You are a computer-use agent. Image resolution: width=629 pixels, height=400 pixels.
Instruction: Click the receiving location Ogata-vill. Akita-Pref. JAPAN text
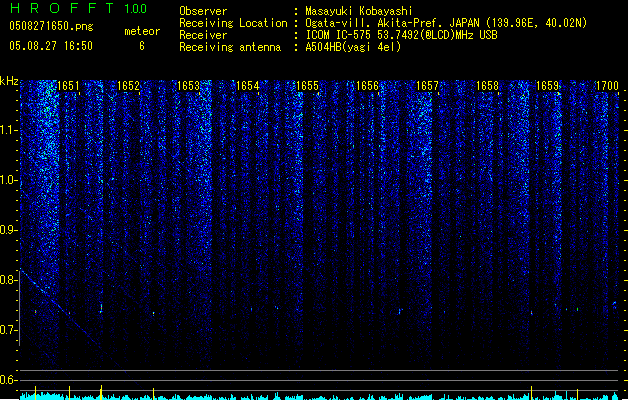click(x=446, y=23)
